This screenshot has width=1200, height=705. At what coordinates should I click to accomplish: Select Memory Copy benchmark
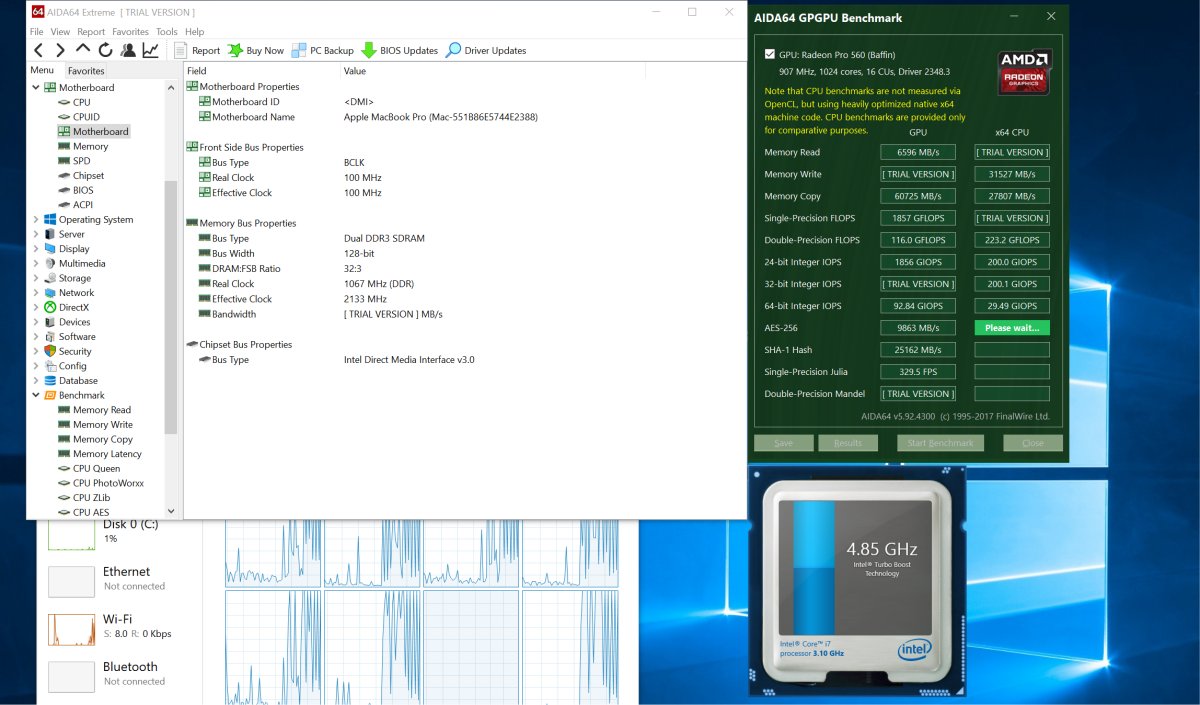102,439
